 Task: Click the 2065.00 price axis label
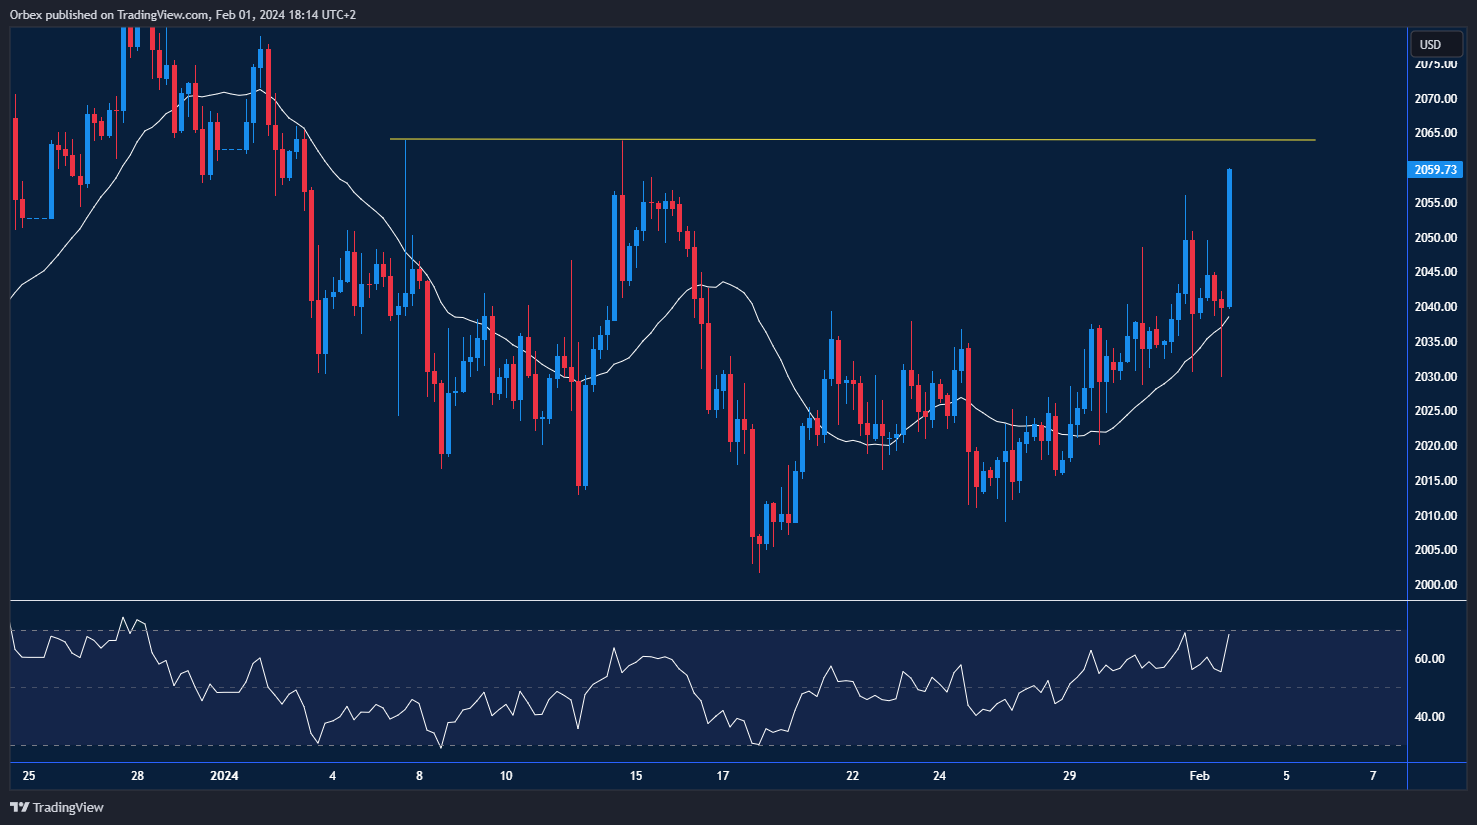click(x=1435, y=133)
